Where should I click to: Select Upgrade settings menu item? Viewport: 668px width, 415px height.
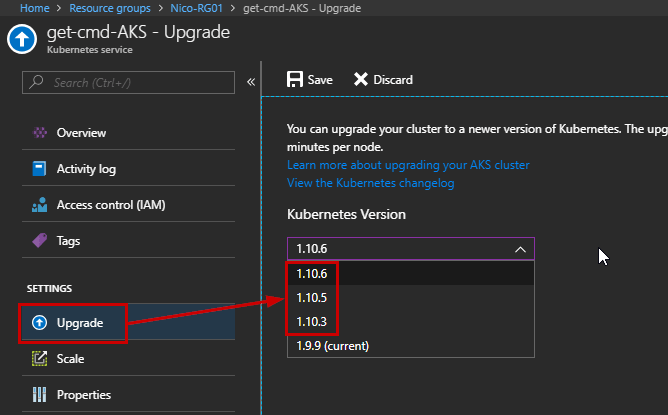(x=128, y=323)
